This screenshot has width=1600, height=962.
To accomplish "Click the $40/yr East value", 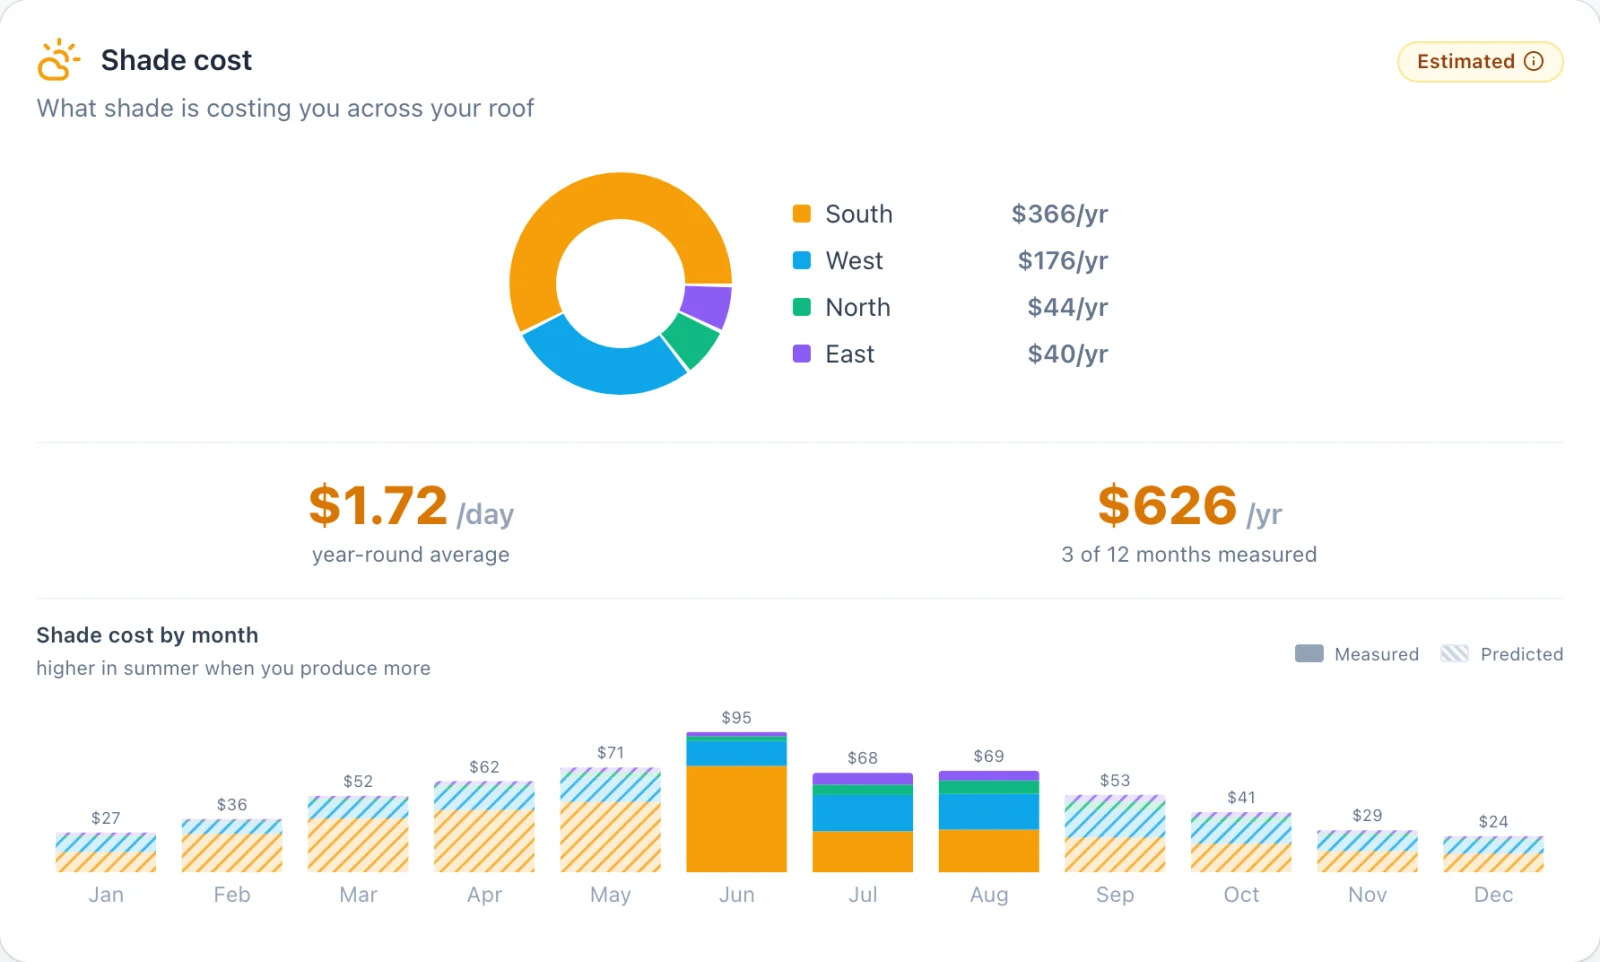I will [x=1068, y=354].
